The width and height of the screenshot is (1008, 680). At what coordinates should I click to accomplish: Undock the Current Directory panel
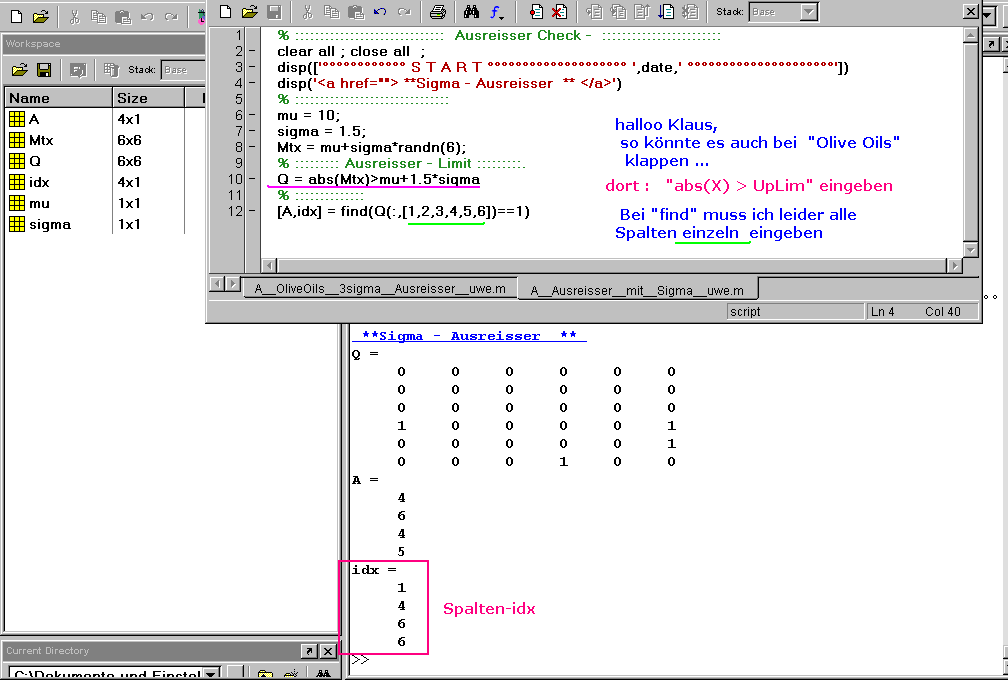pyautogui.click(x=309, y=651)
